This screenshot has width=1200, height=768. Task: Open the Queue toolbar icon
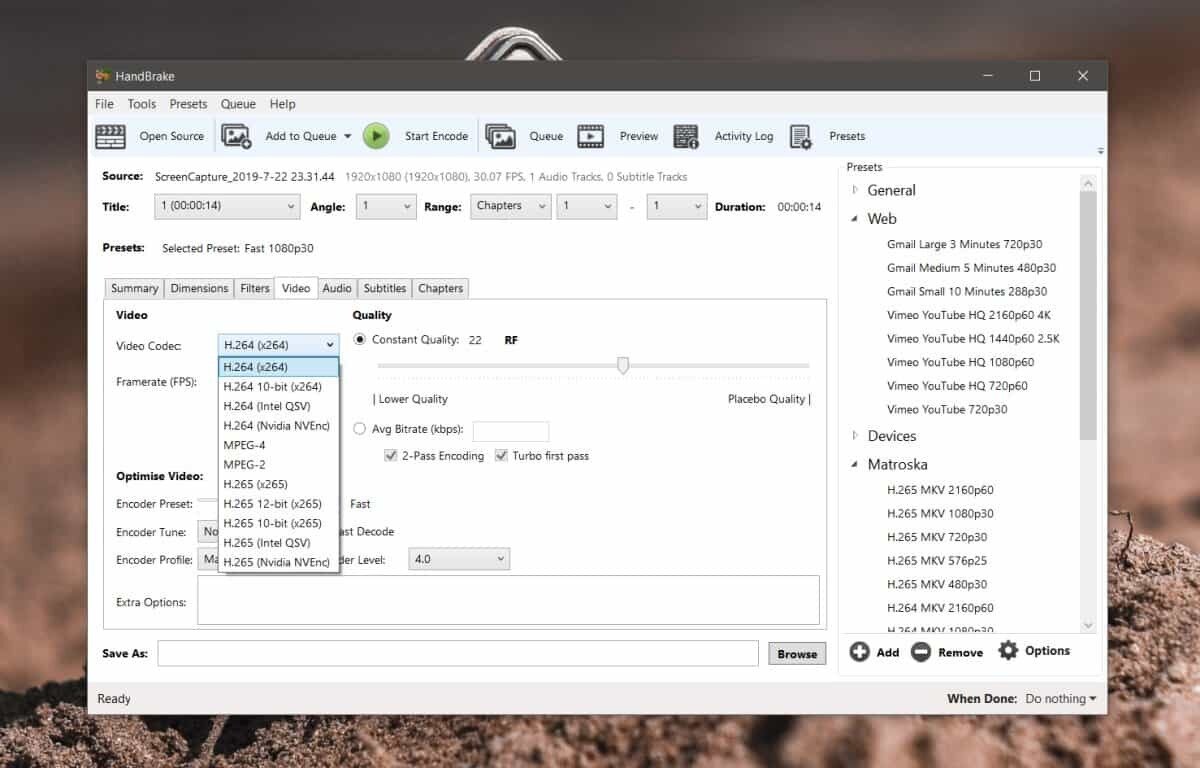[x=500, y=136]
